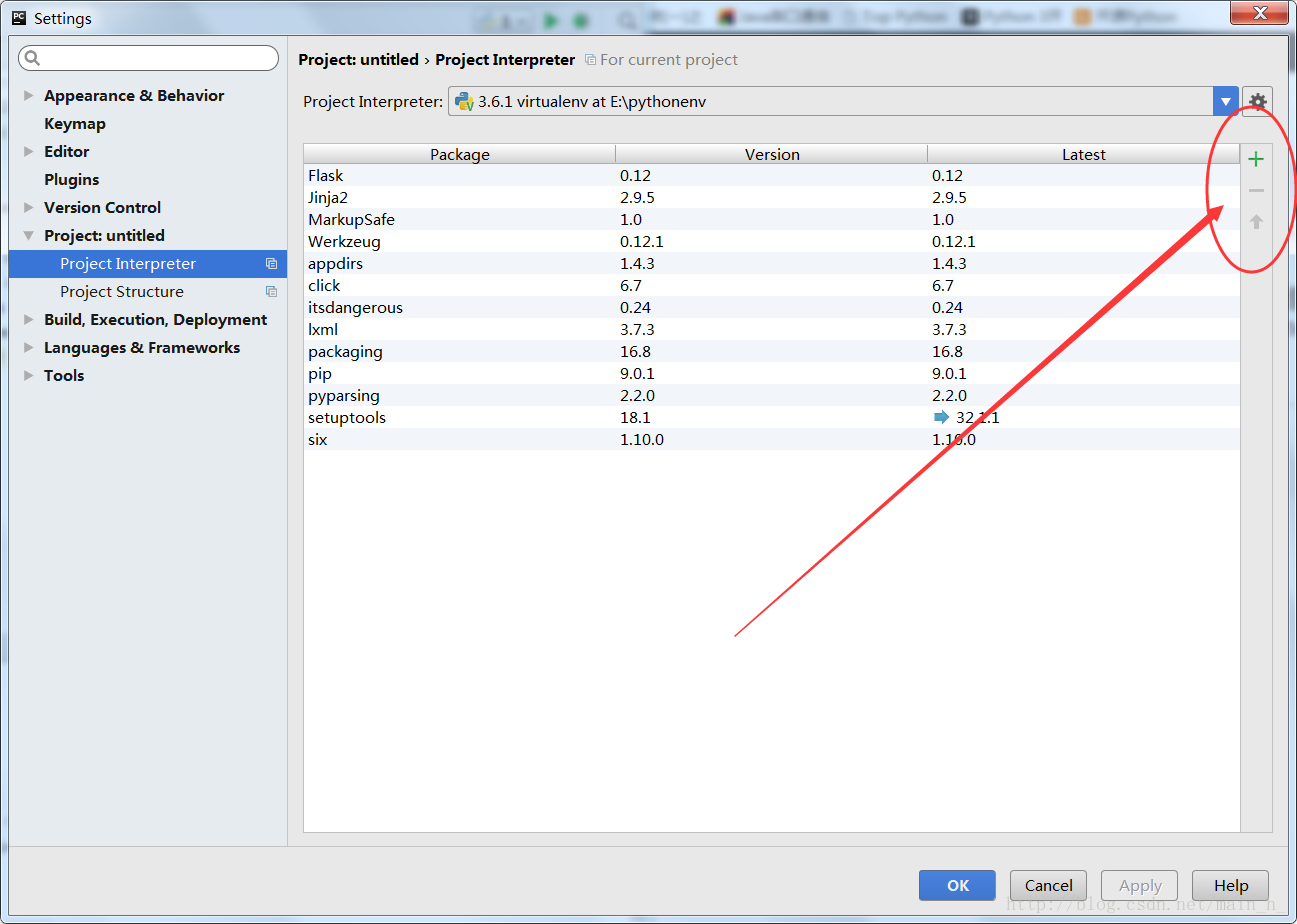This screenshot has height=924, width=1297.
Task: Expand Build, Execution, Deployment section
Action: 29,320
